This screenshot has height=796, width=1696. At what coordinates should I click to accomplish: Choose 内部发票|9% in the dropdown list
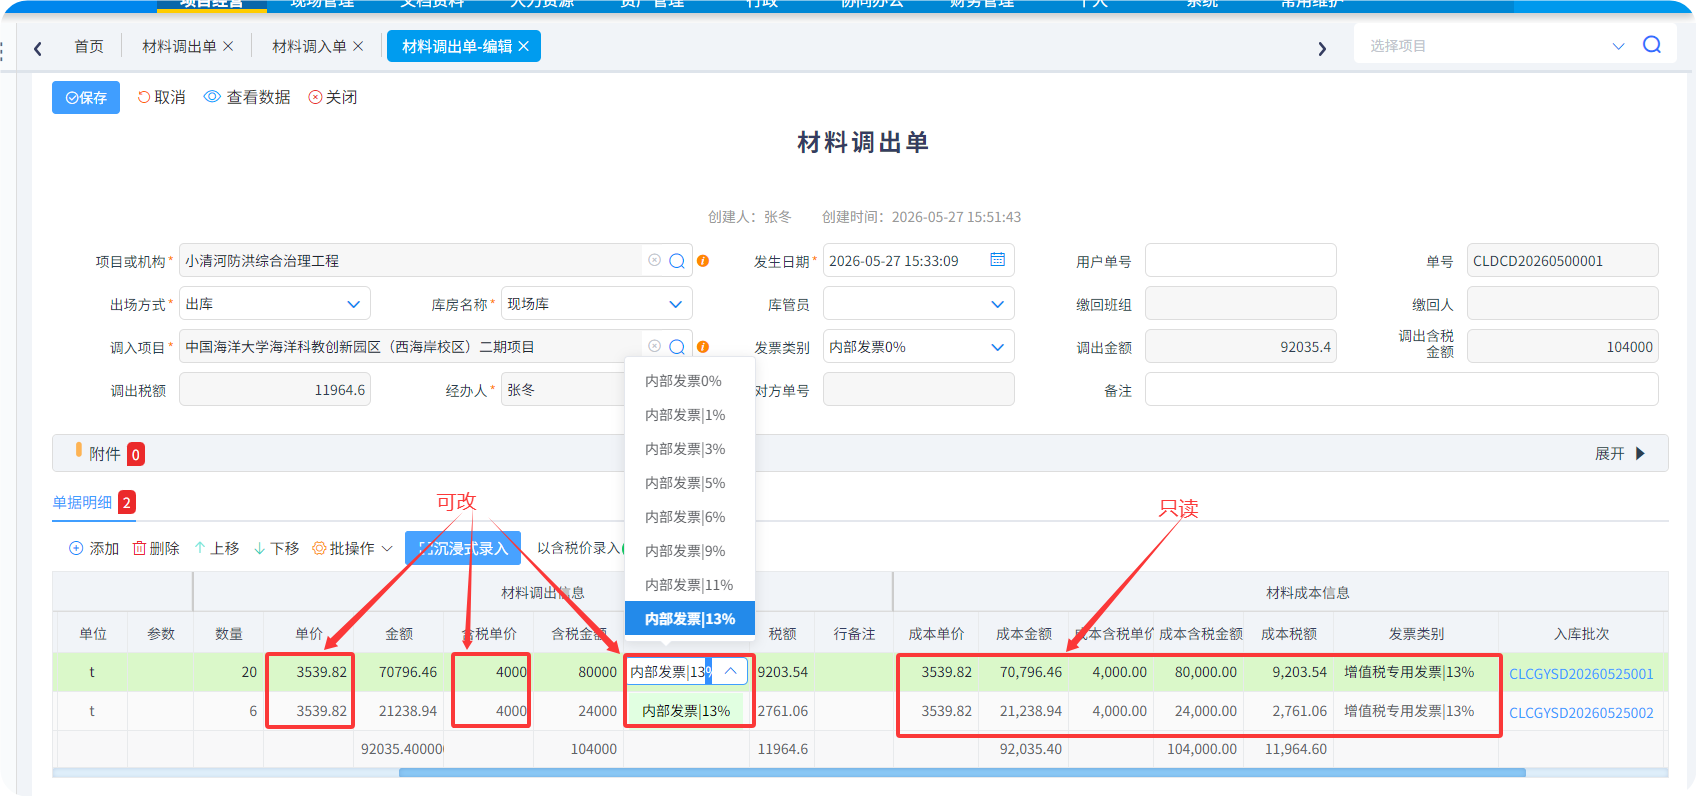click(690, 551)
